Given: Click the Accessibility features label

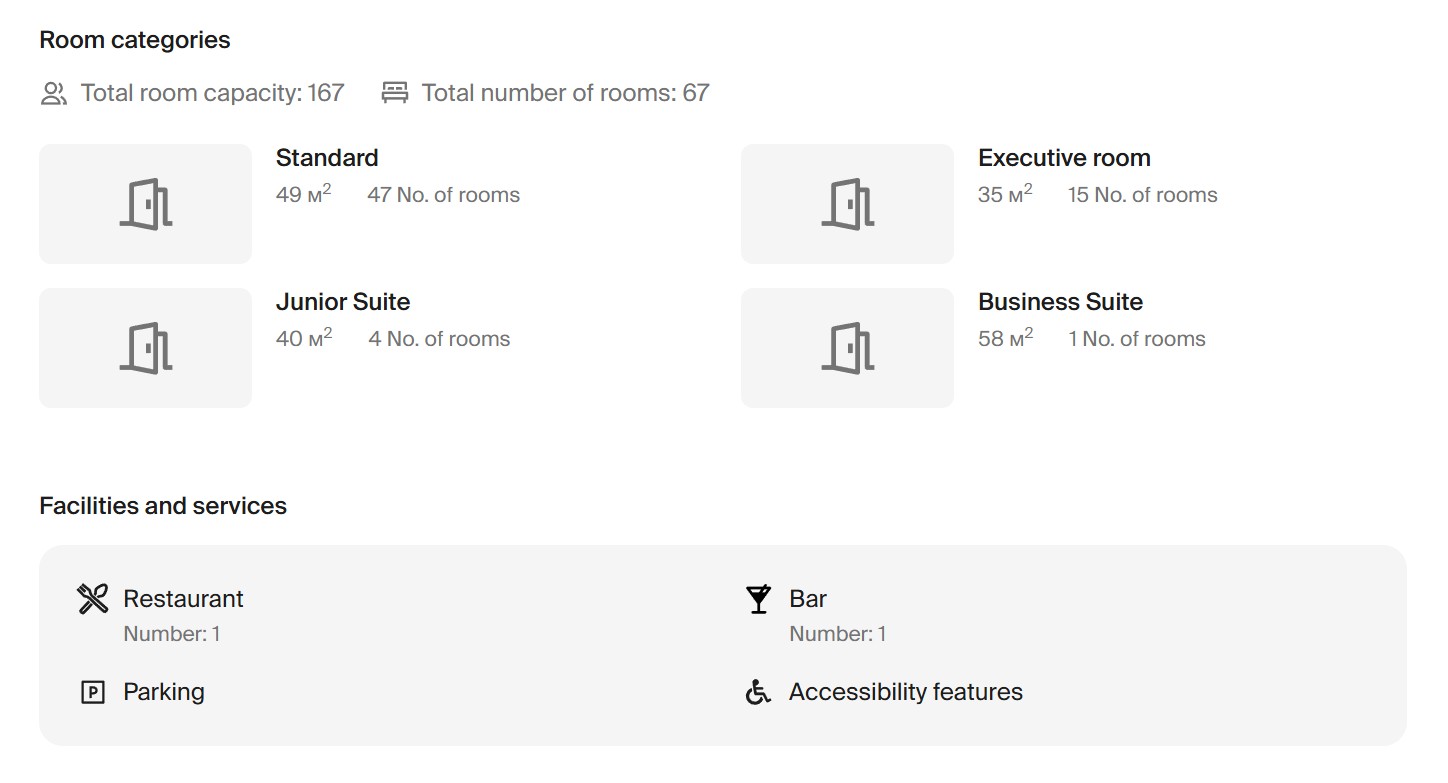Looking at the screenshot, I should [x=905, y=692].
